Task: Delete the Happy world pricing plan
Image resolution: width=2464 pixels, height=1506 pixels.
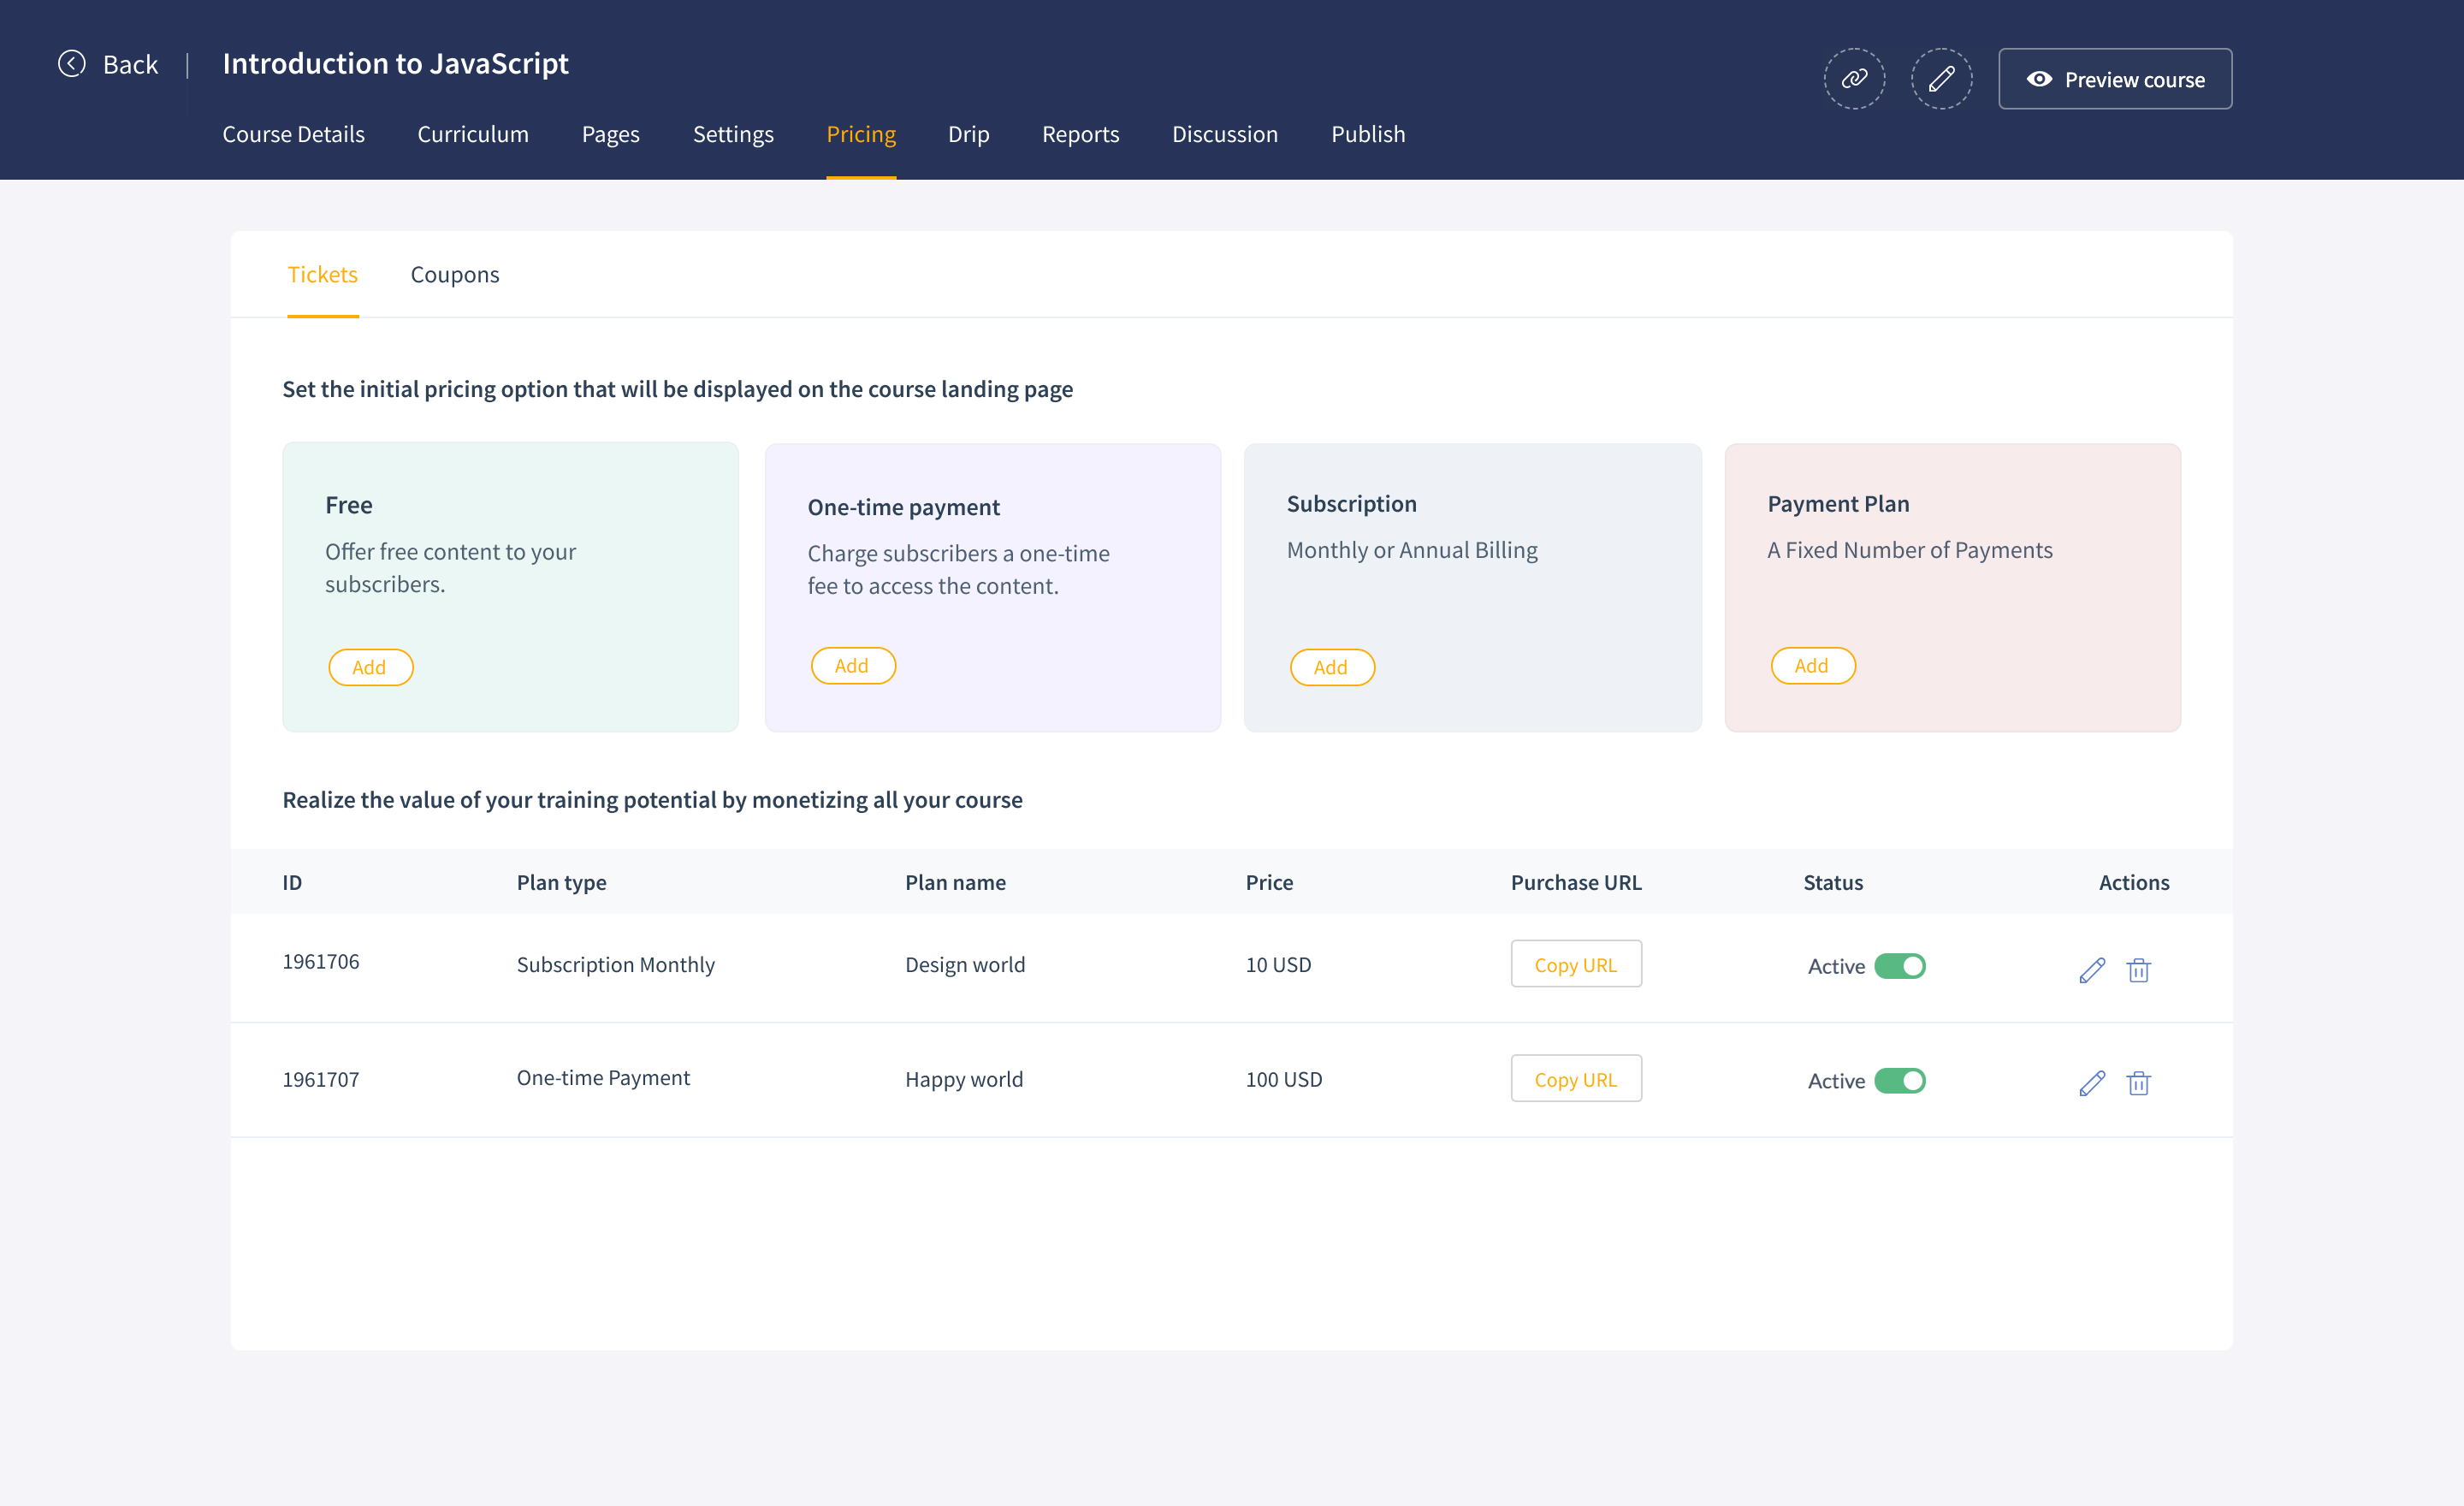Action: [x=2139, y=1083]
